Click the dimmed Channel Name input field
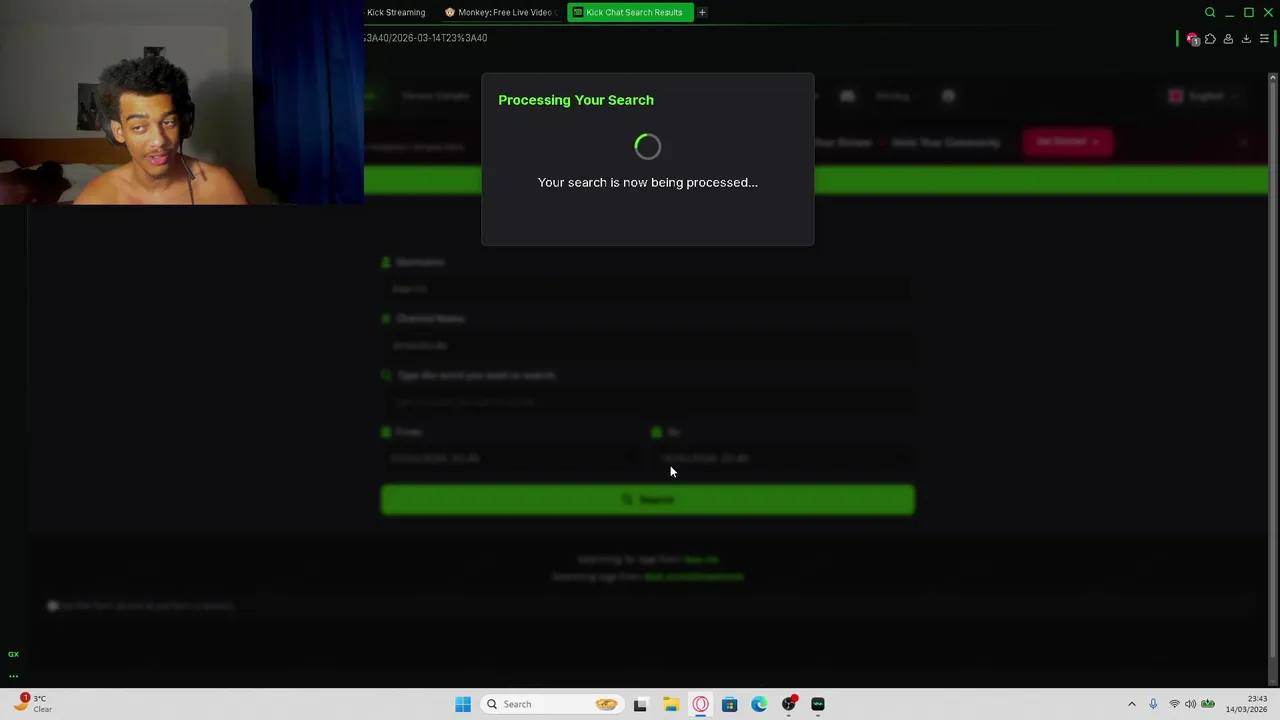The image size is (1280, 720). [647, 345]
